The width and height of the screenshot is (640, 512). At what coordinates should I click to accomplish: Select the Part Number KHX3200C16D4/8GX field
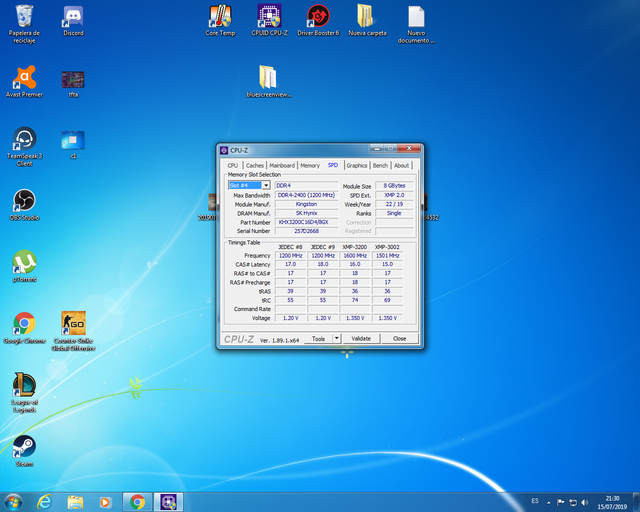coord(307,222)
